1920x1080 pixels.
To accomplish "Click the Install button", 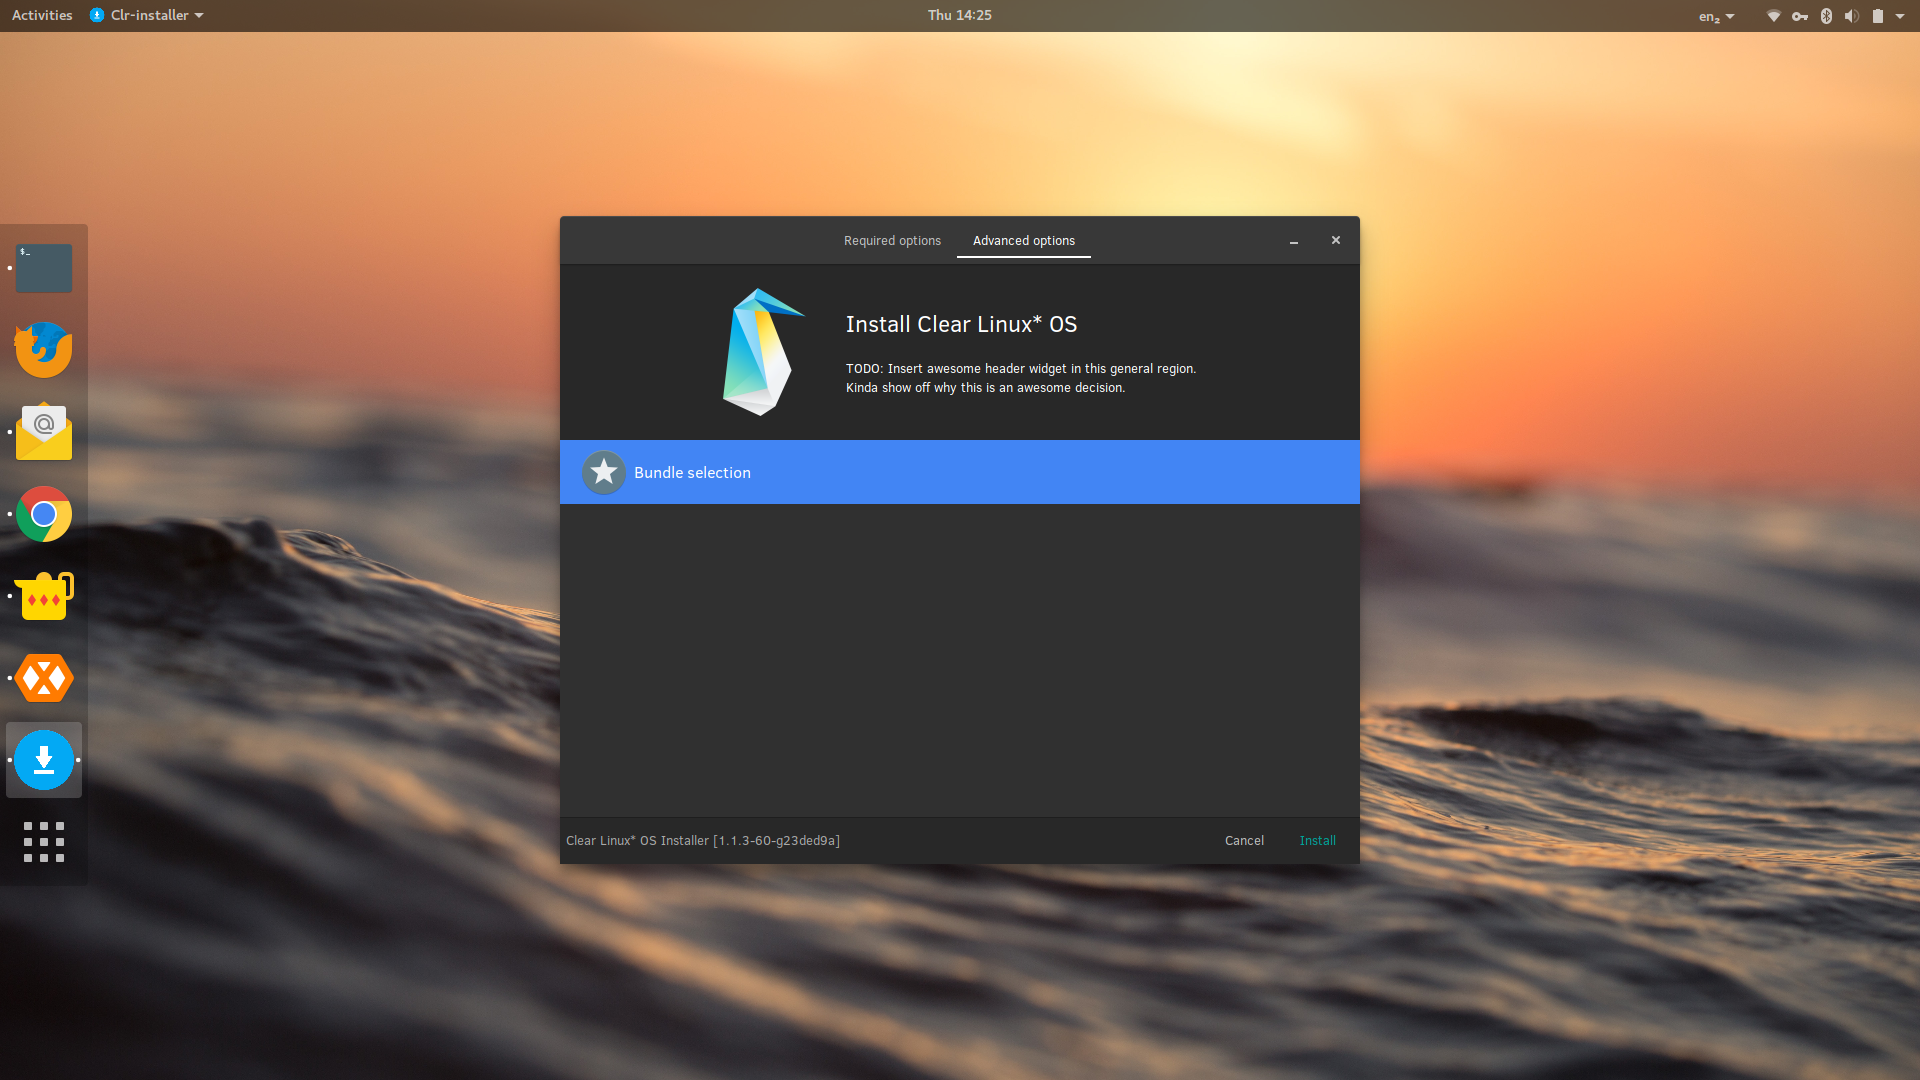I will coord(1317,841).
